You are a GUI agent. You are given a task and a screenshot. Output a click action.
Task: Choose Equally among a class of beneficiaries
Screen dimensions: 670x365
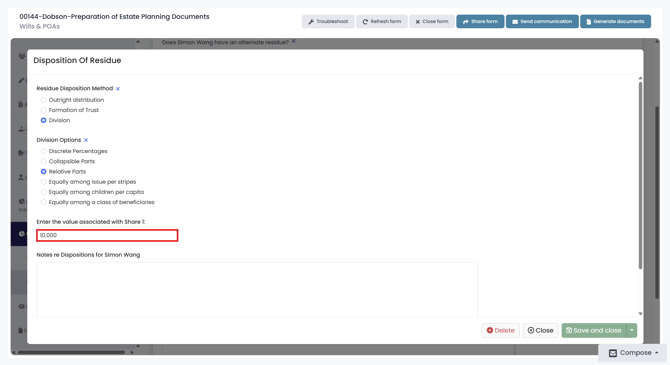[44, 202]
